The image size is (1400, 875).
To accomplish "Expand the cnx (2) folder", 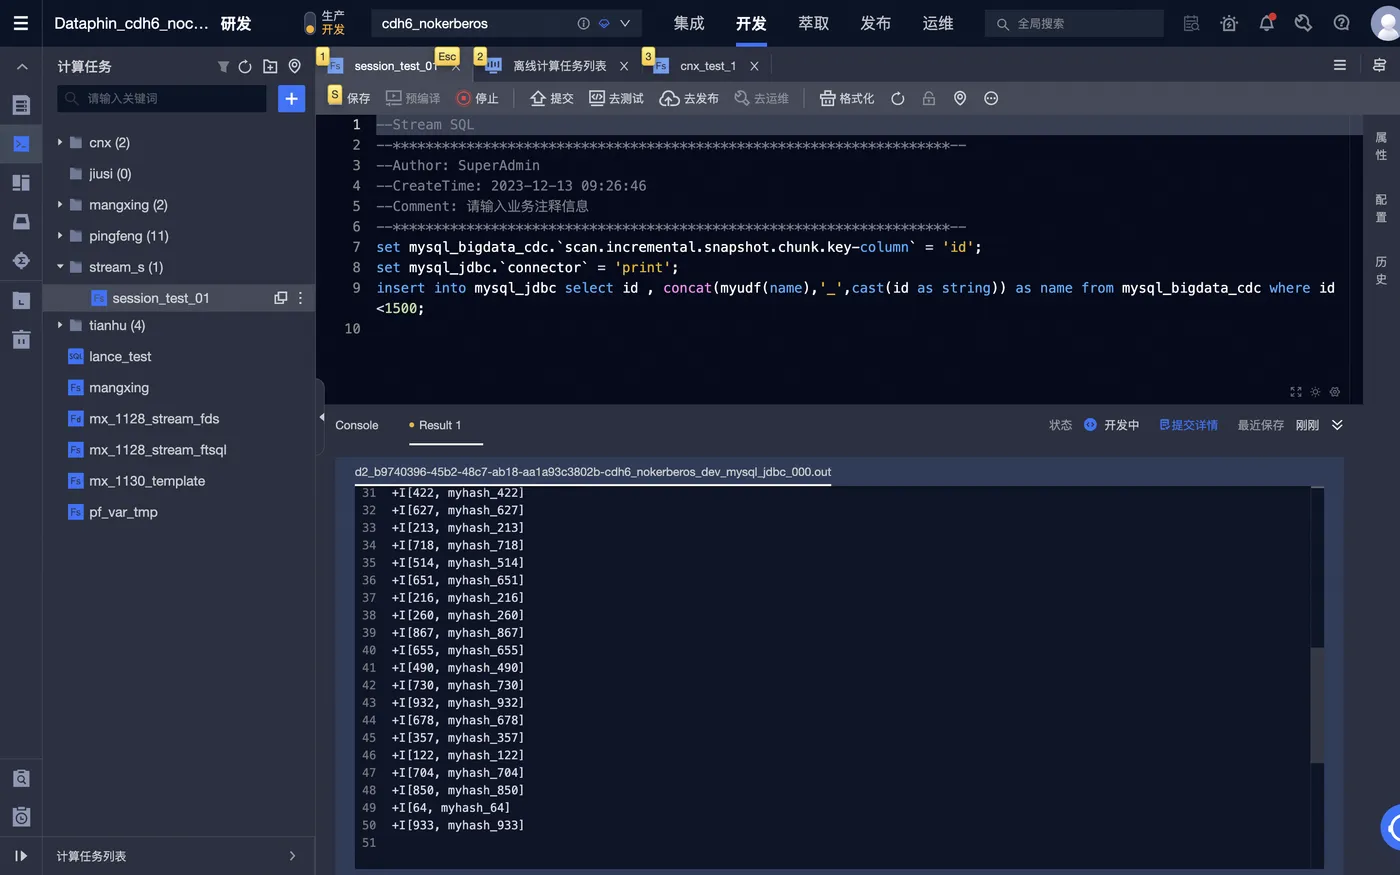I will point(60,142).
